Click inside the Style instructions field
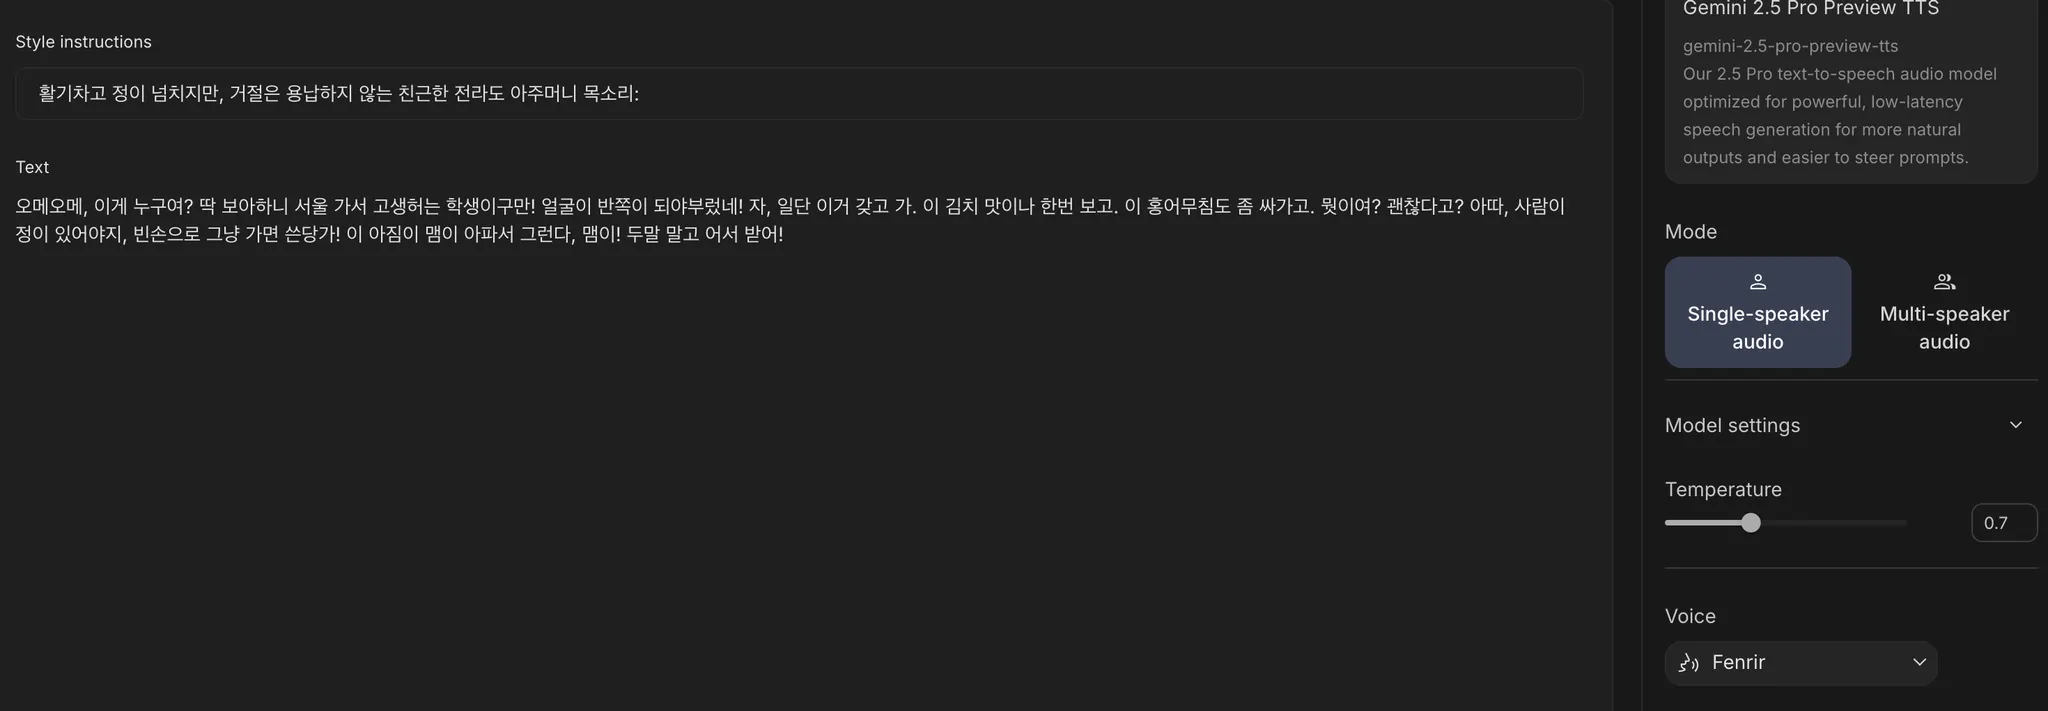Viewport: 2048px width, 711px height. tap(799, 94)
